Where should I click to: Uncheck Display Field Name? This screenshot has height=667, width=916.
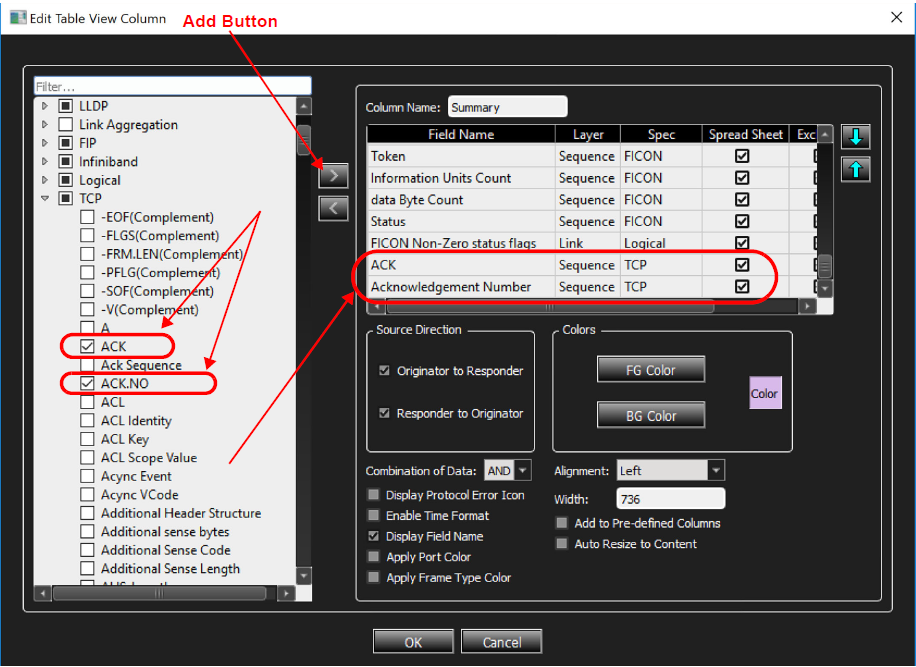point(373,536)
